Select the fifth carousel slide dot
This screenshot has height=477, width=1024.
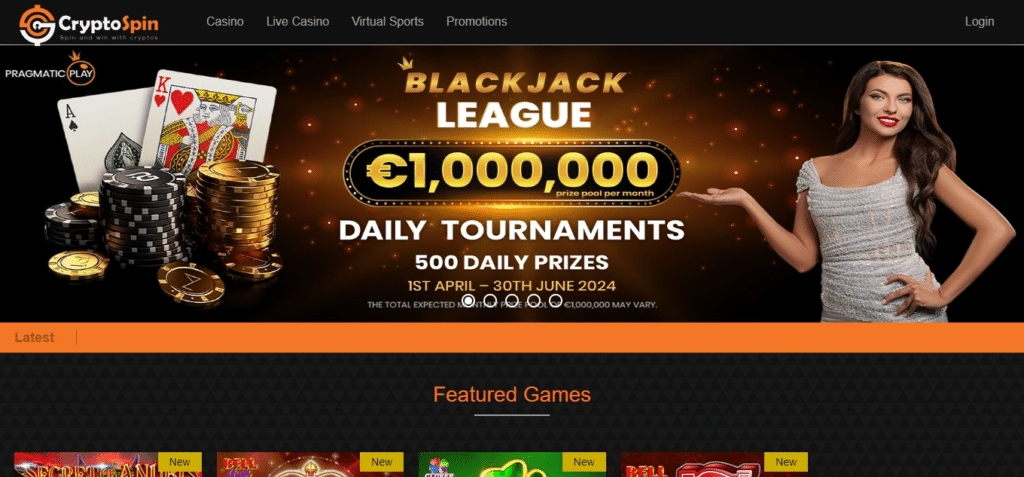tap(555, 300)
